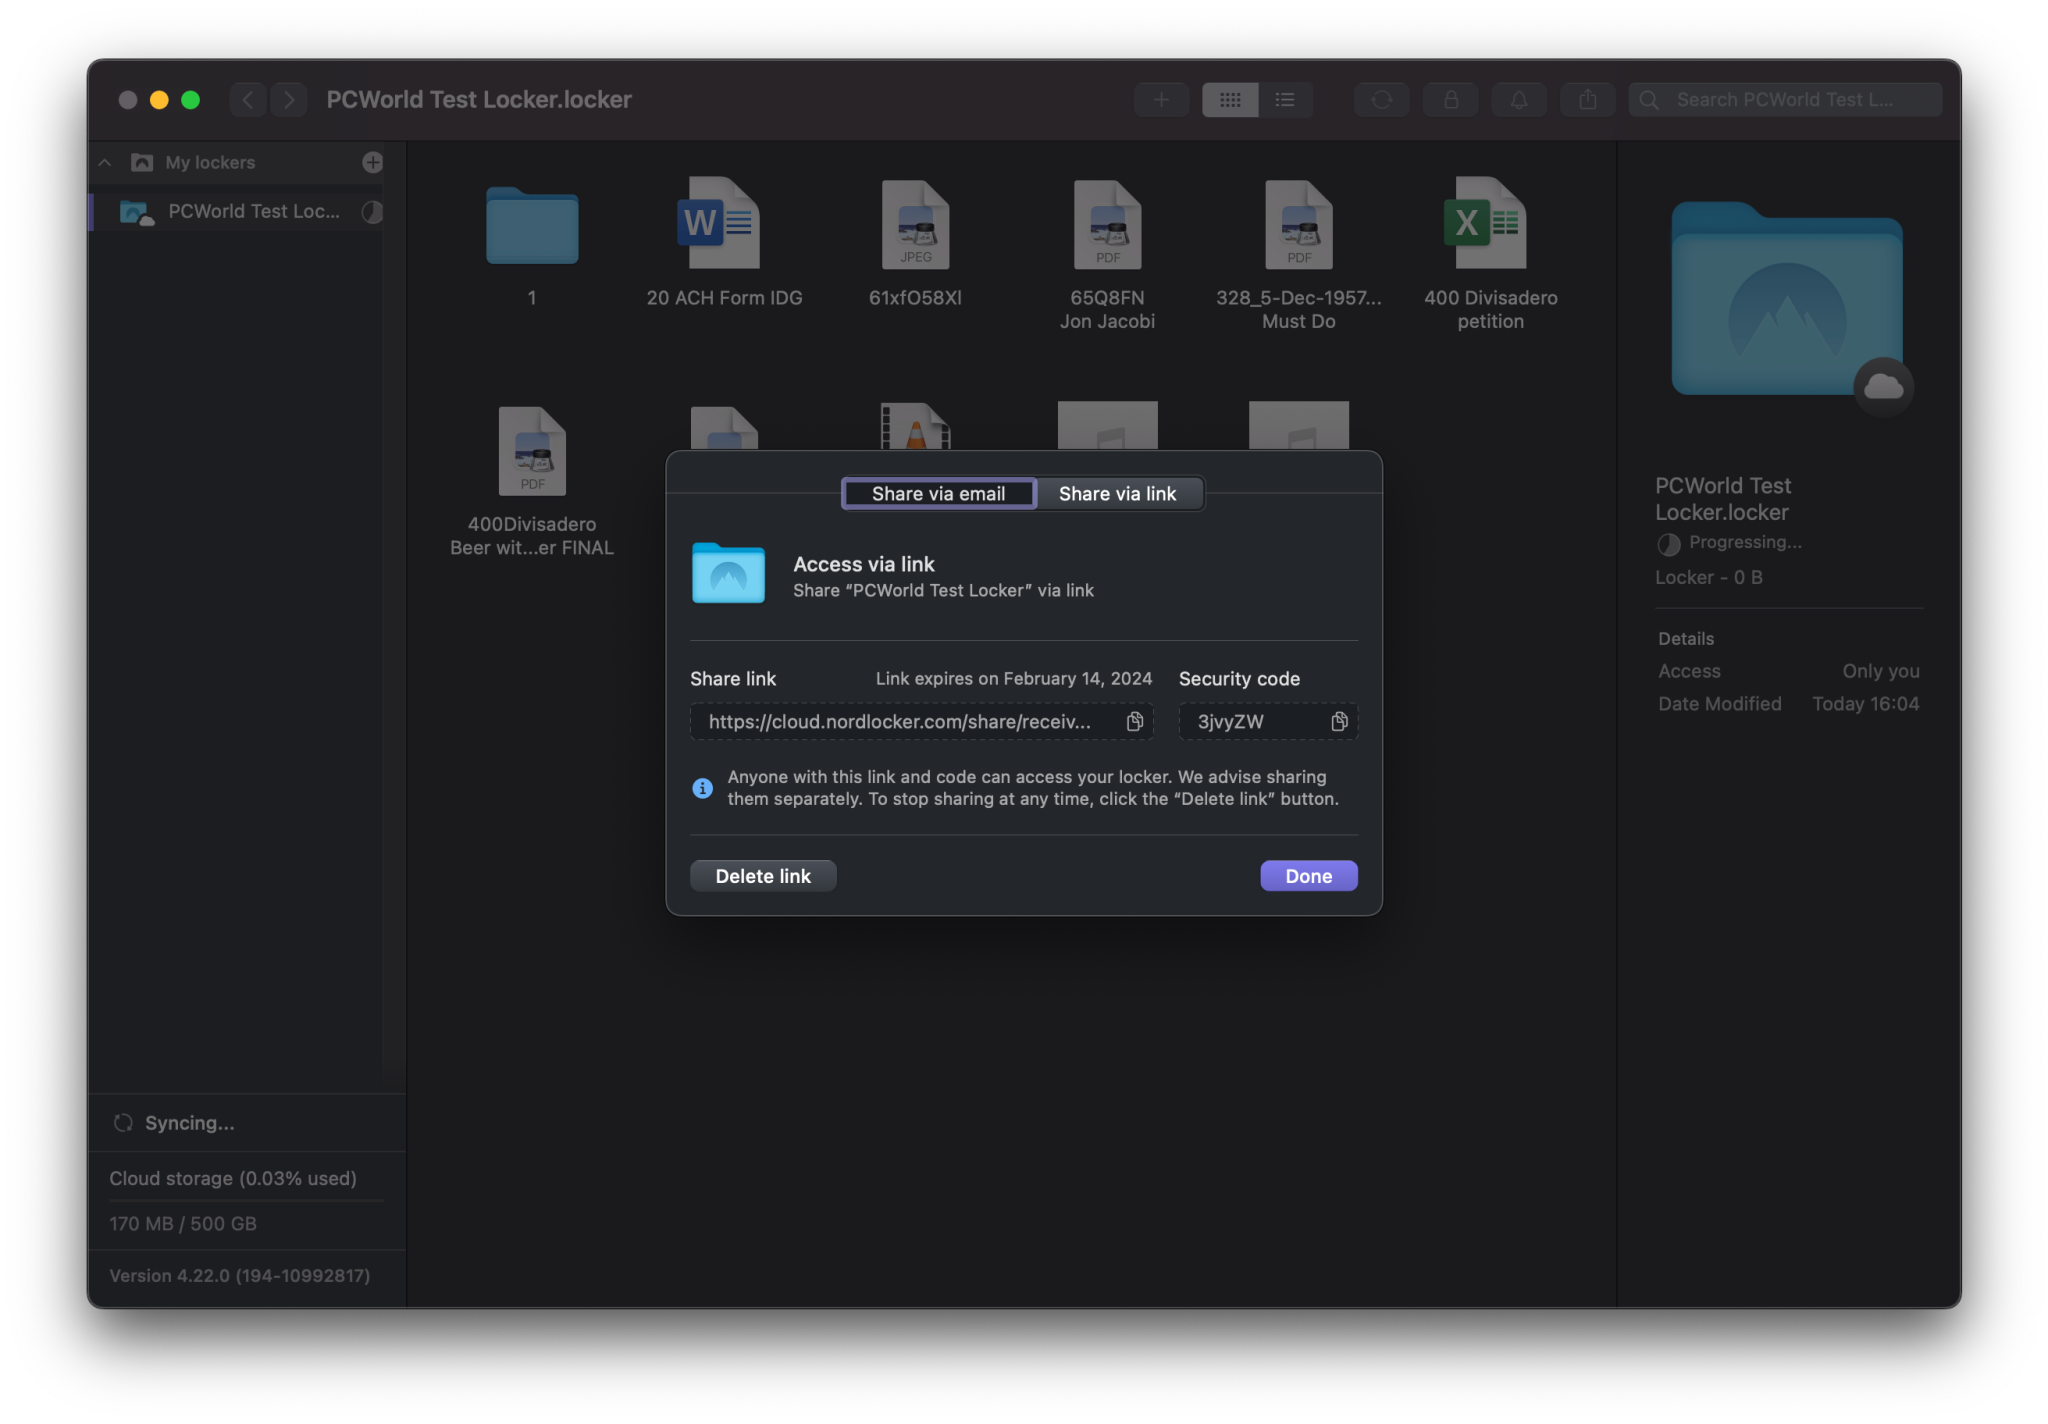Select the Share via link tab
2048x1424 pixels.
[x=1117, y=494]
